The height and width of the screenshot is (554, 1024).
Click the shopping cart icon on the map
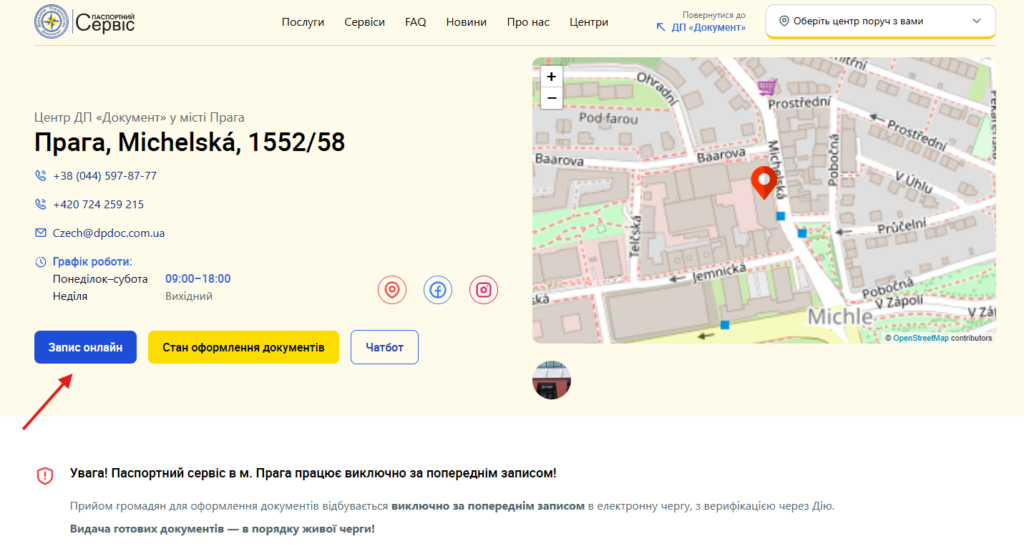pyautogui.click(x=767, y=86)
